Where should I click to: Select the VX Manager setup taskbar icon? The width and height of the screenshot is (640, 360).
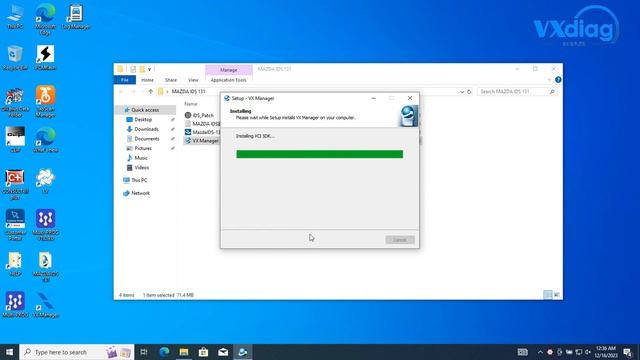pyautogui.click(x=242, y=352)
